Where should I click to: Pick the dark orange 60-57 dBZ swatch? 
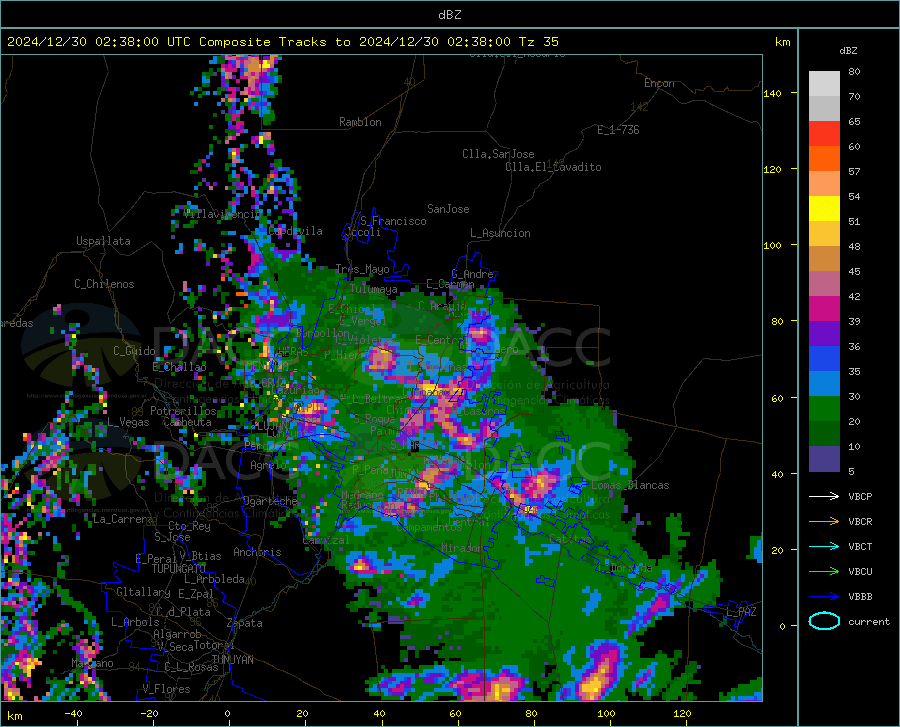coord(824,159)
